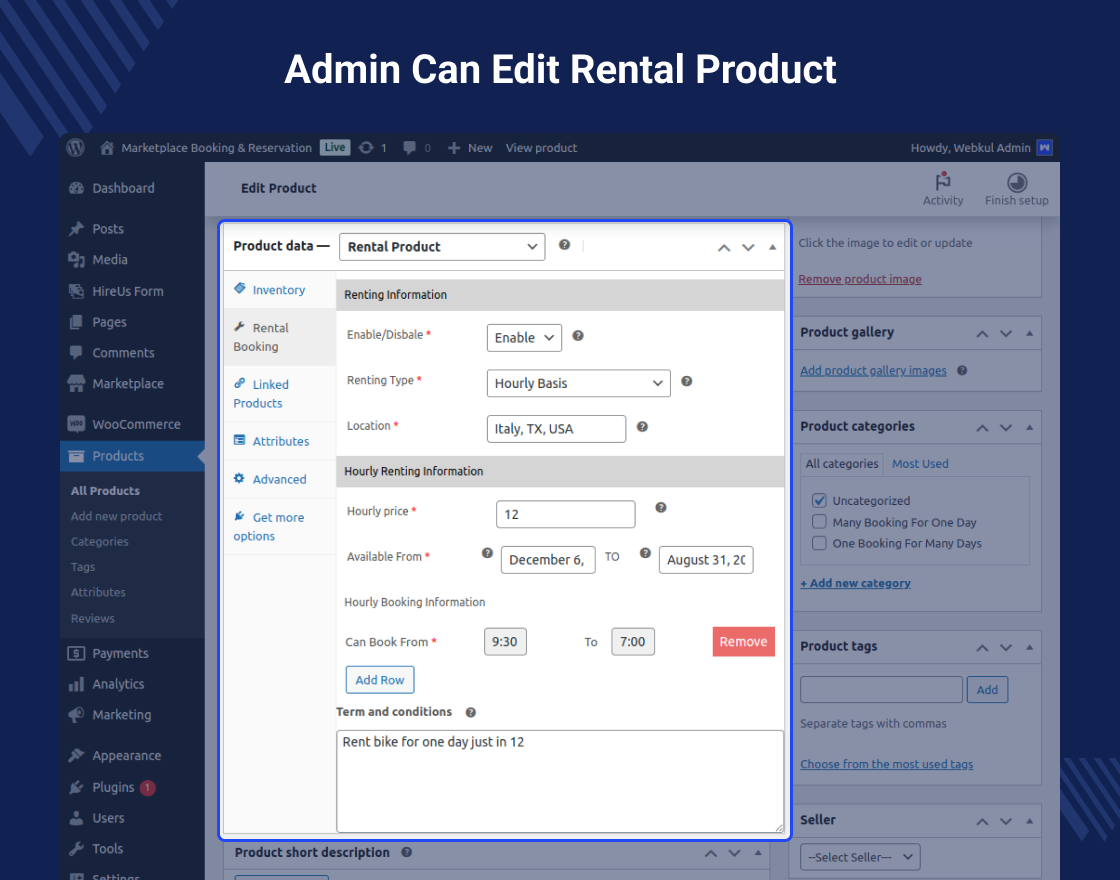Open Rental Booking settings via wrench icon
Image resolution: width=1120 pixels, height=880 pixels.
(240, 325)
